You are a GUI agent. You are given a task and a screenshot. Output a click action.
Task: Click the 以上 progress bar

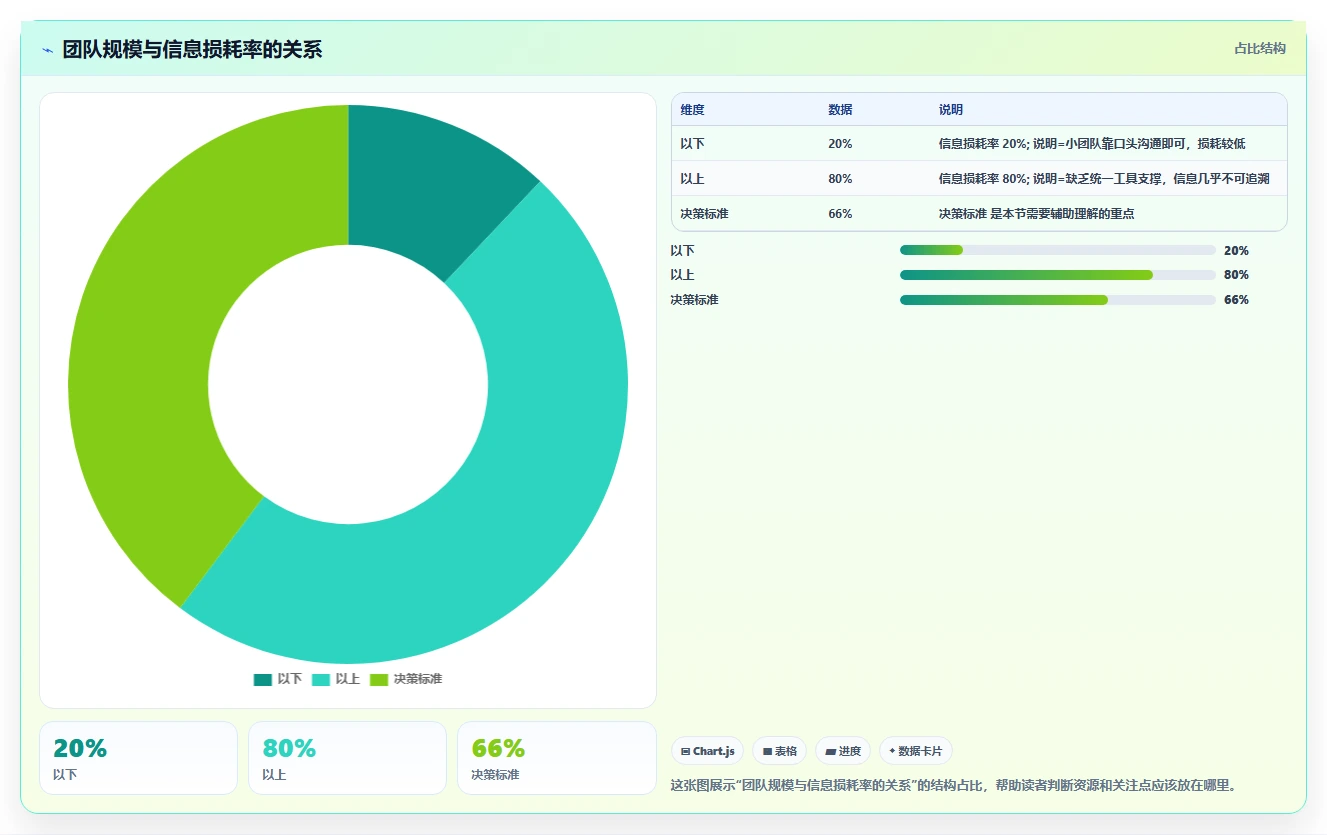[1058, 275]
